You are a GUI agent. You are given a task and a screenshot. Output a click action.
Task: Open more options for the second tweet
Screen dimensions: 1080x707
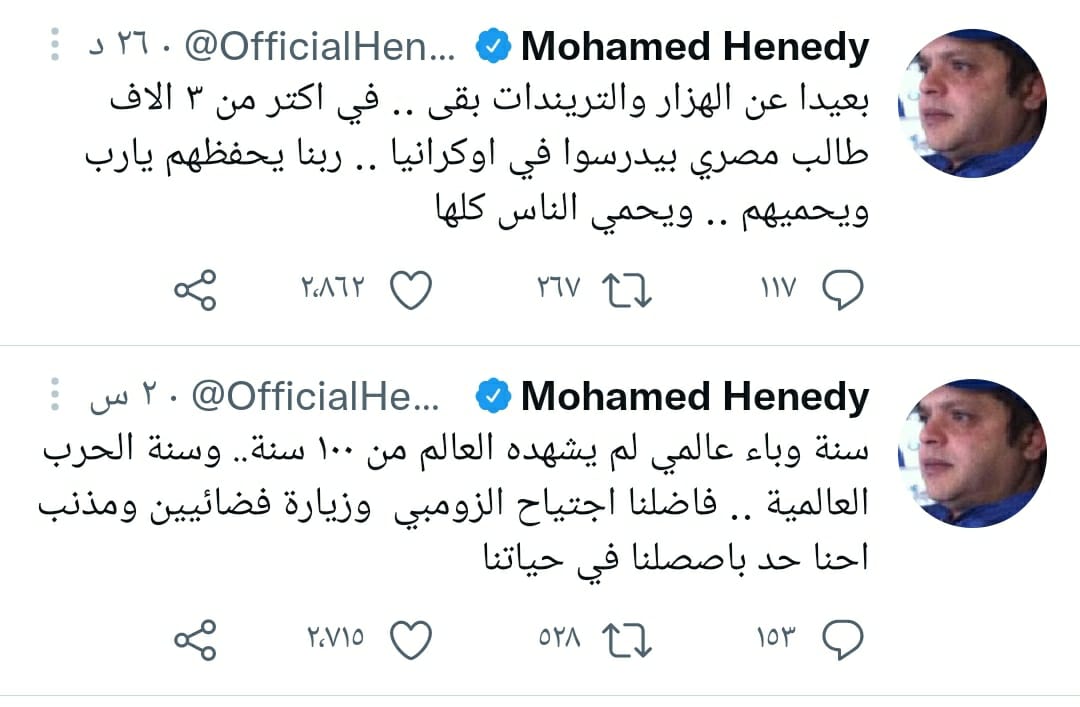click(56, 397)
